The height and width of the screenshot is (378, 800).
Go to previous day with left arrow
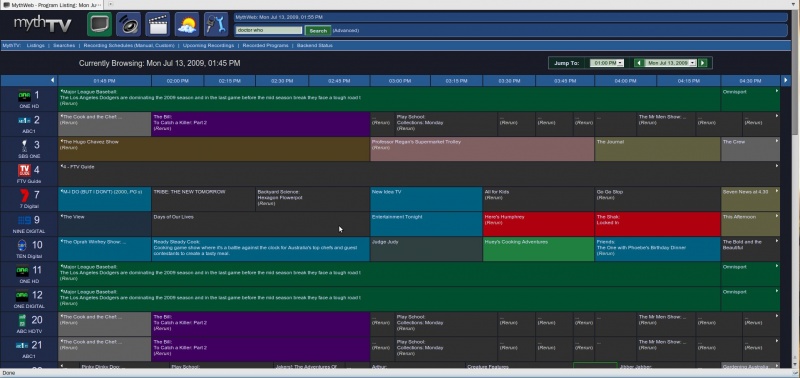[x=638, y=63]
